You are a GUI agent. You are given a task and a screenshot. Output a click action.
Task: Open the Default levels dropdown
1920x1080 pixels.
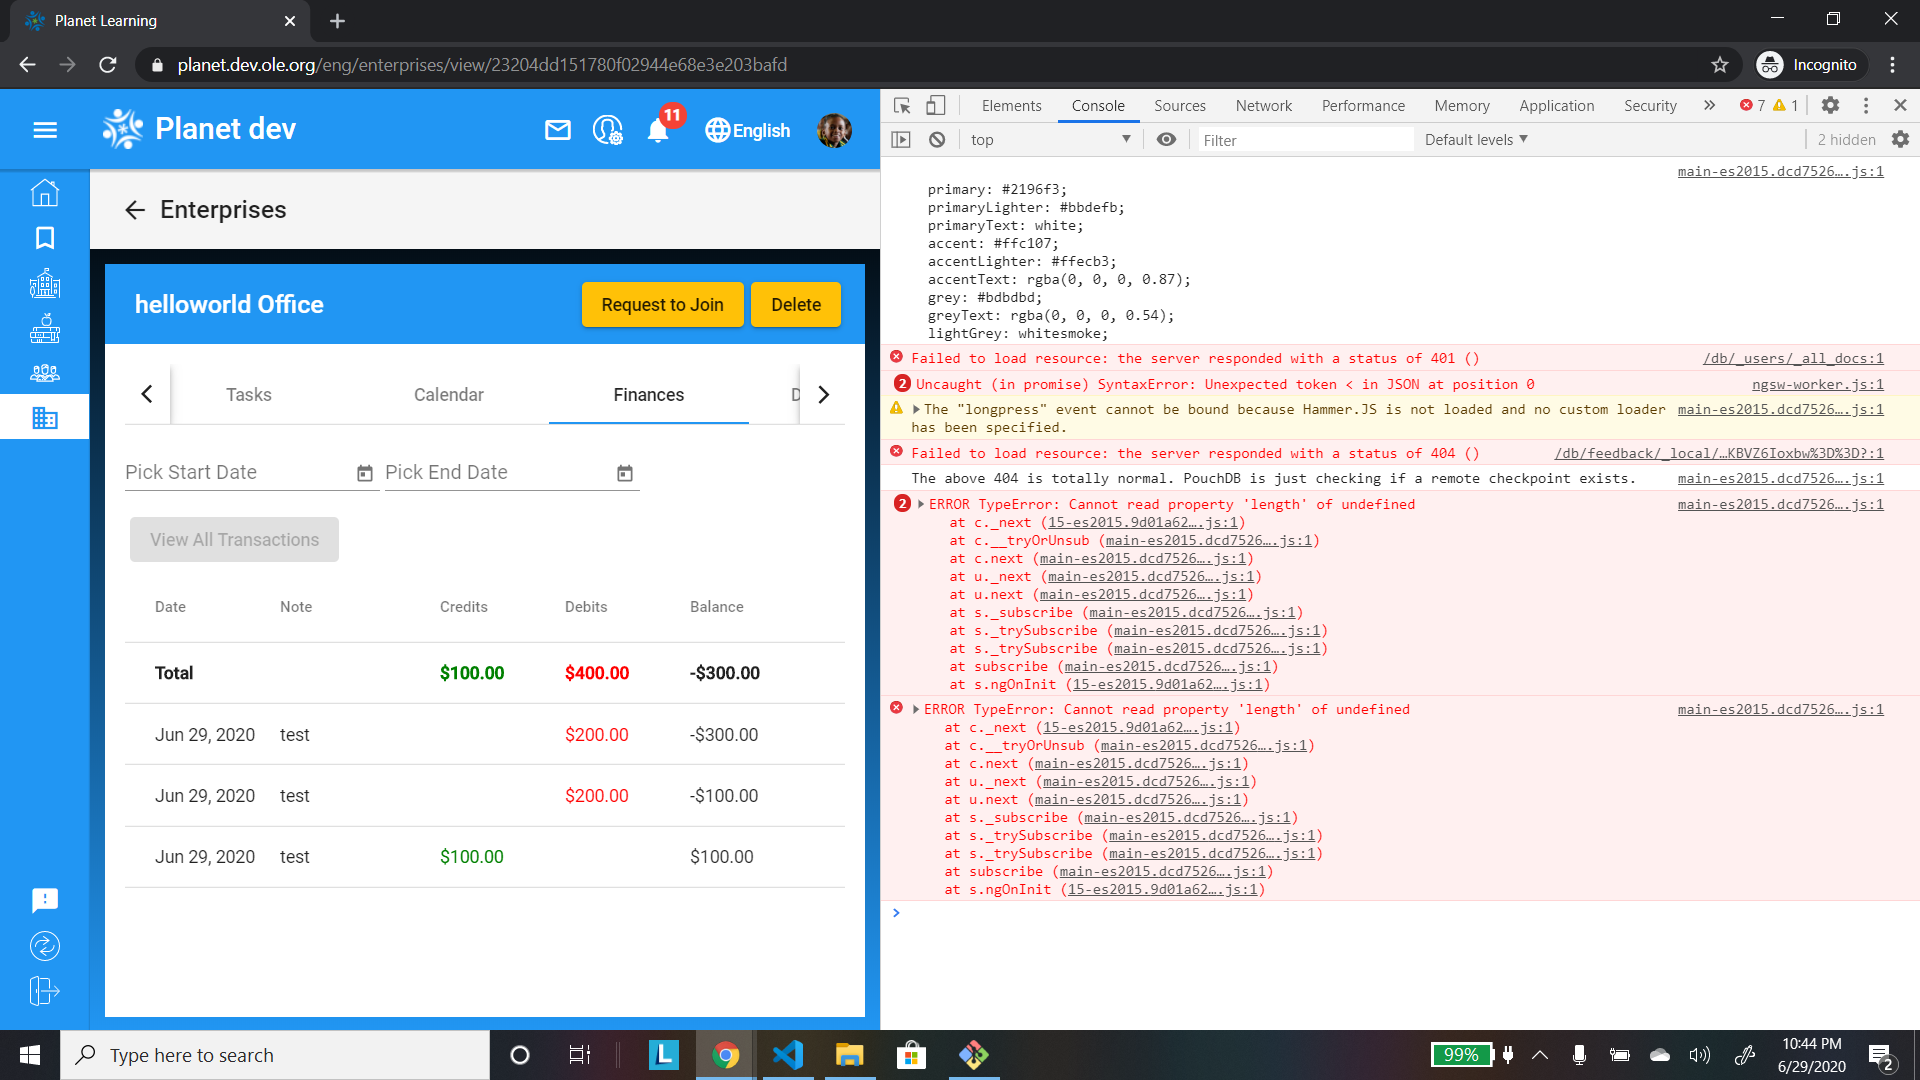pos(1474,139)
